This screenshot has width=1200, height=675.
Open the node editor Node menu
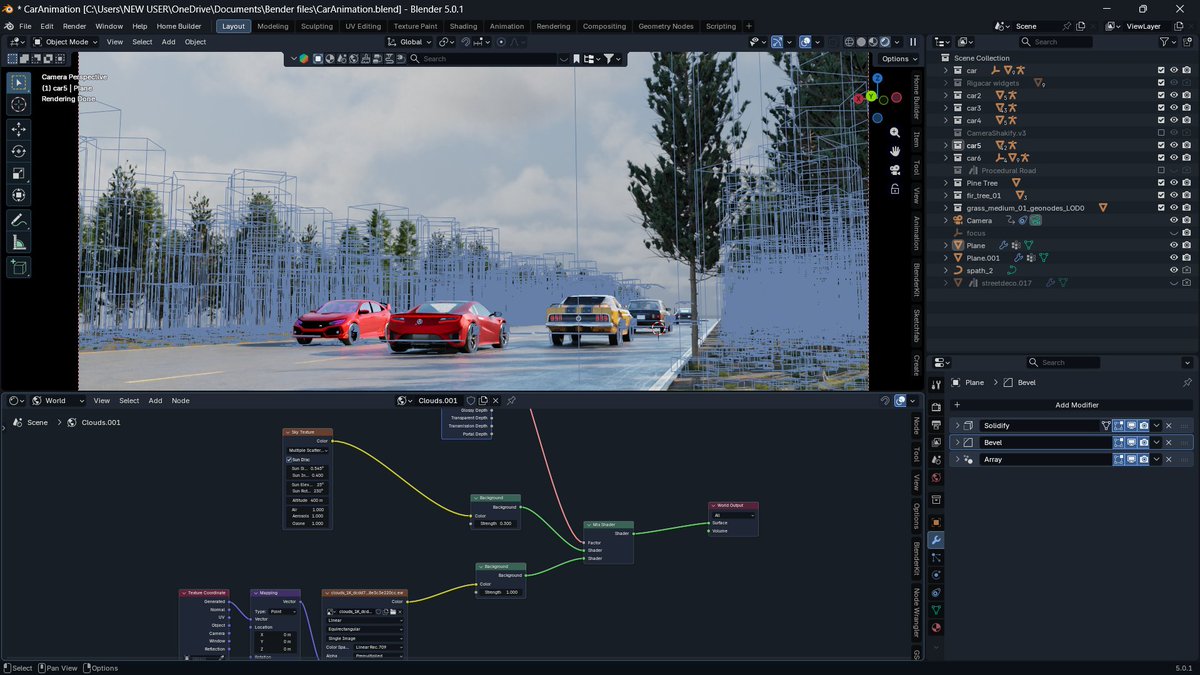coord(180,400)
